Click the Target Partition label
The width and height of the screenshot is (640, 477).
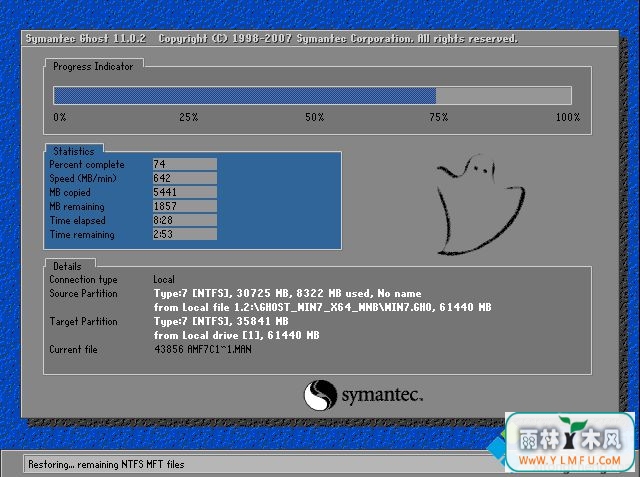pyautogui.click(x=83, y=322)
